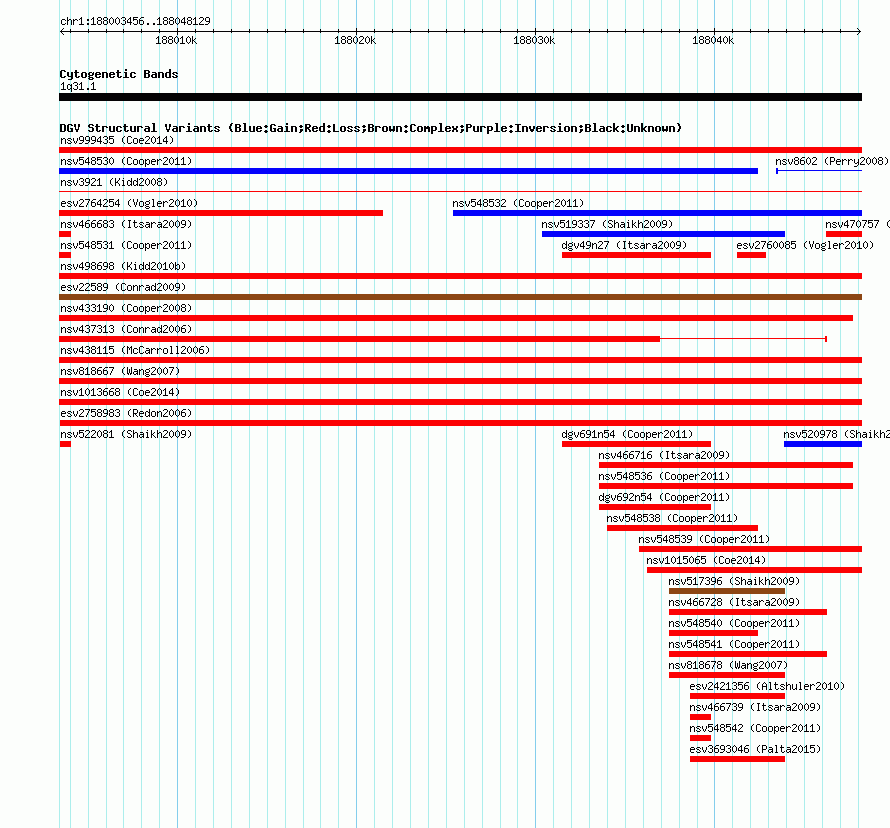Click nsv437313 (Conrad2006) label

[x=126, y=329]
